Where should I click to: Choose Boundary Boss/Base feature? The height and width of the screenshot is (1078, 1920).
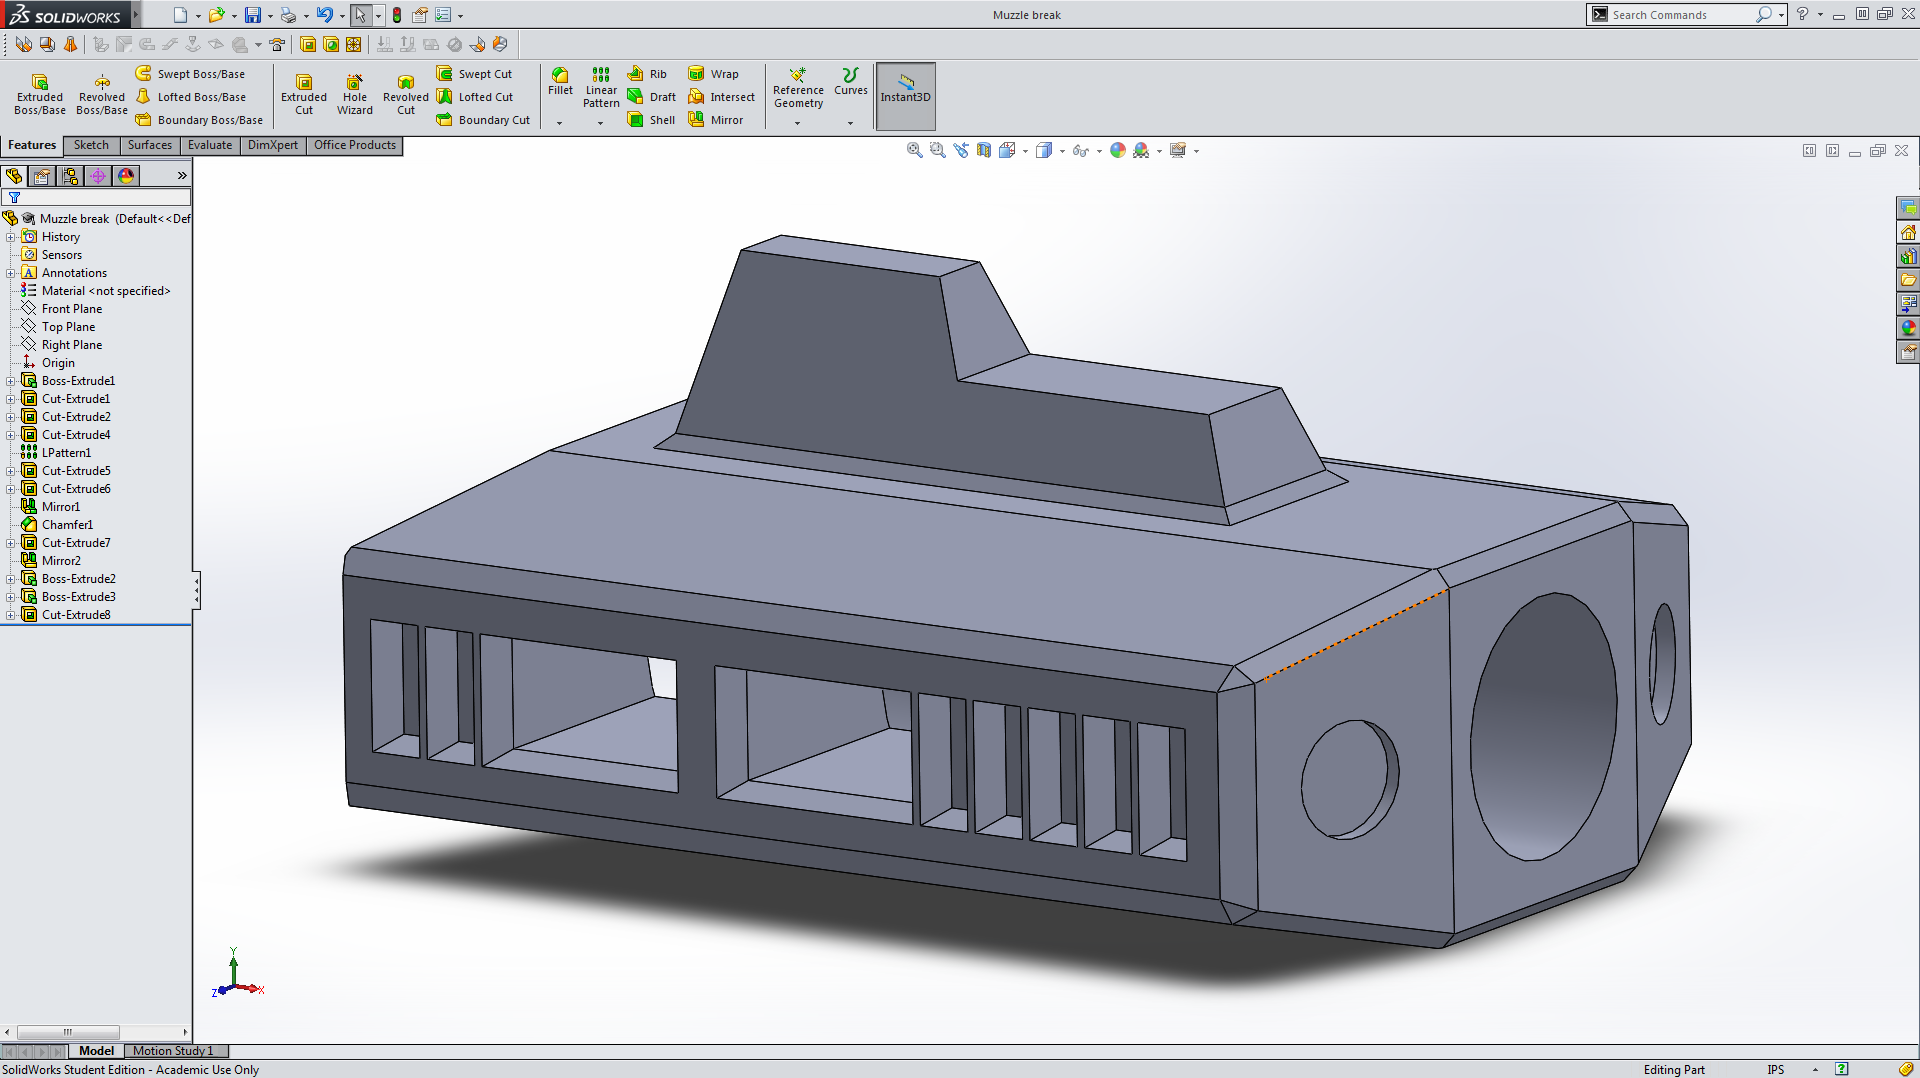199,120
